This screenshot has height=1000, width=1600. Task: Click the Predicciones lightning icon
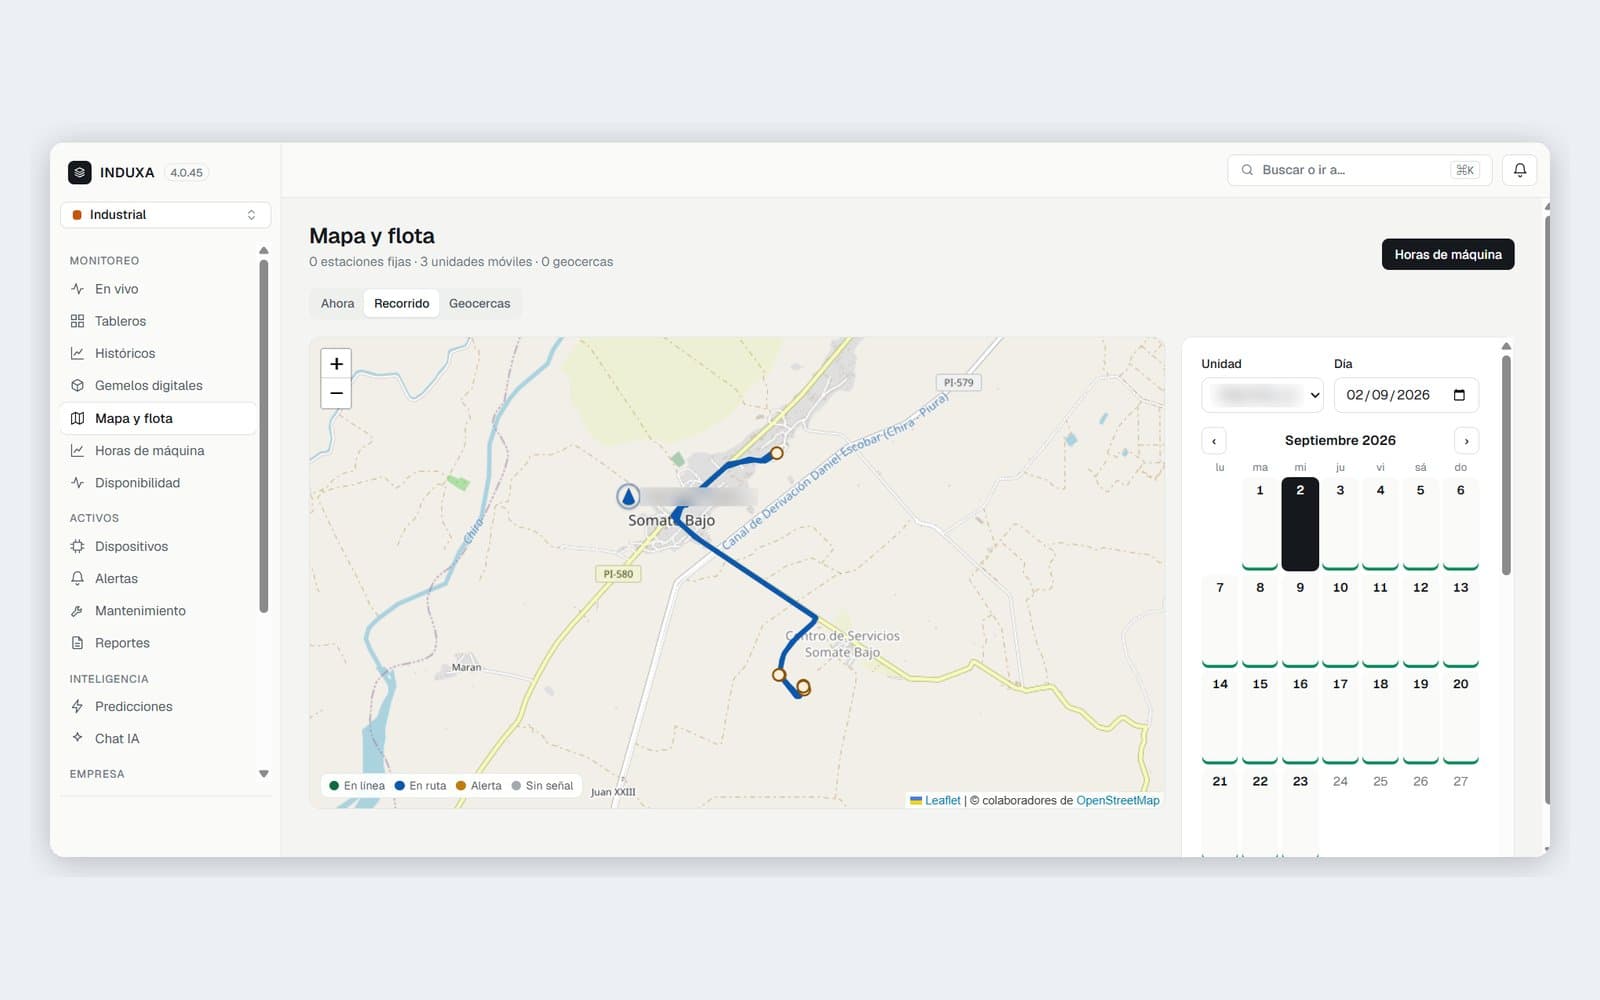tap(77, 706)
